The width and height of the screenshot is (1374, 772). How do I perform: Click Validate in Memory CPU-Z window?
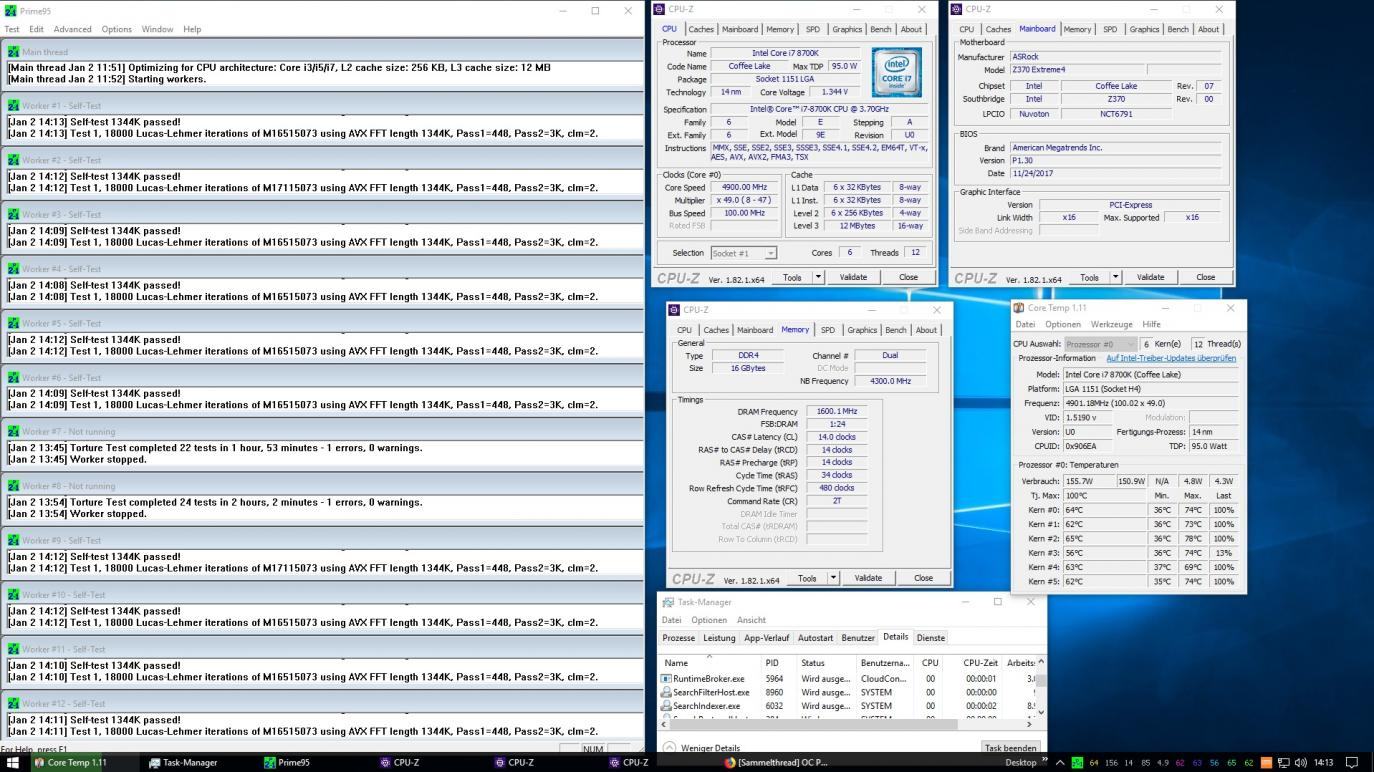868,578
